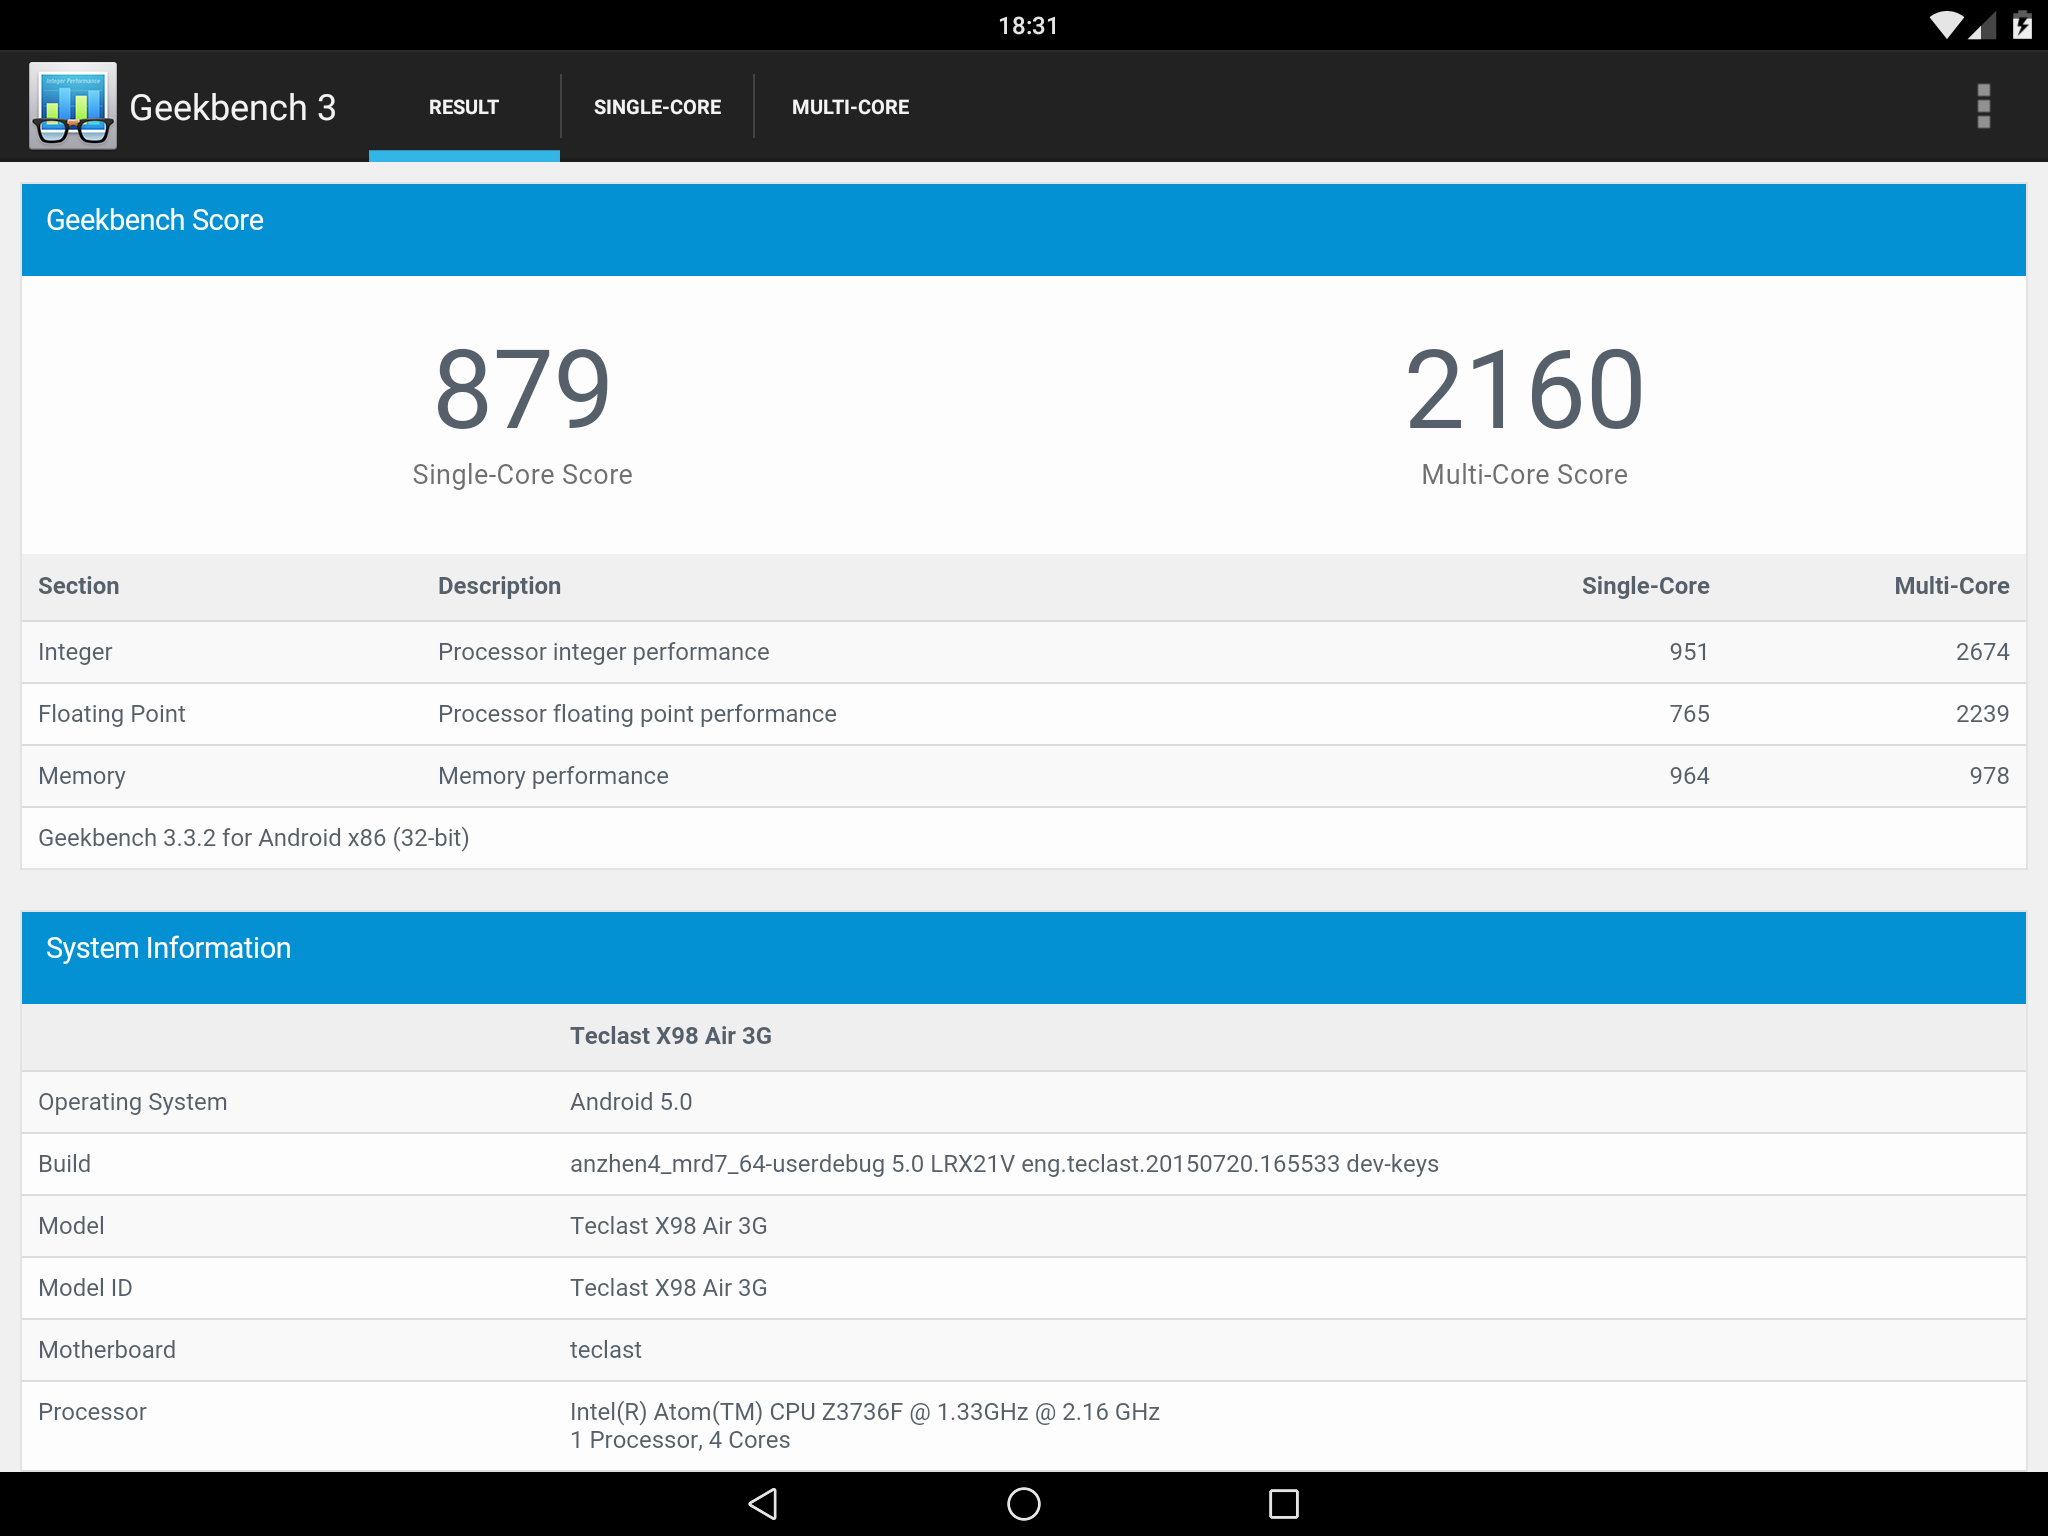The height and width of the screenshot is (1536, 2048).
Task: Tap Processor floating point performance description
Action: [637, 714]
